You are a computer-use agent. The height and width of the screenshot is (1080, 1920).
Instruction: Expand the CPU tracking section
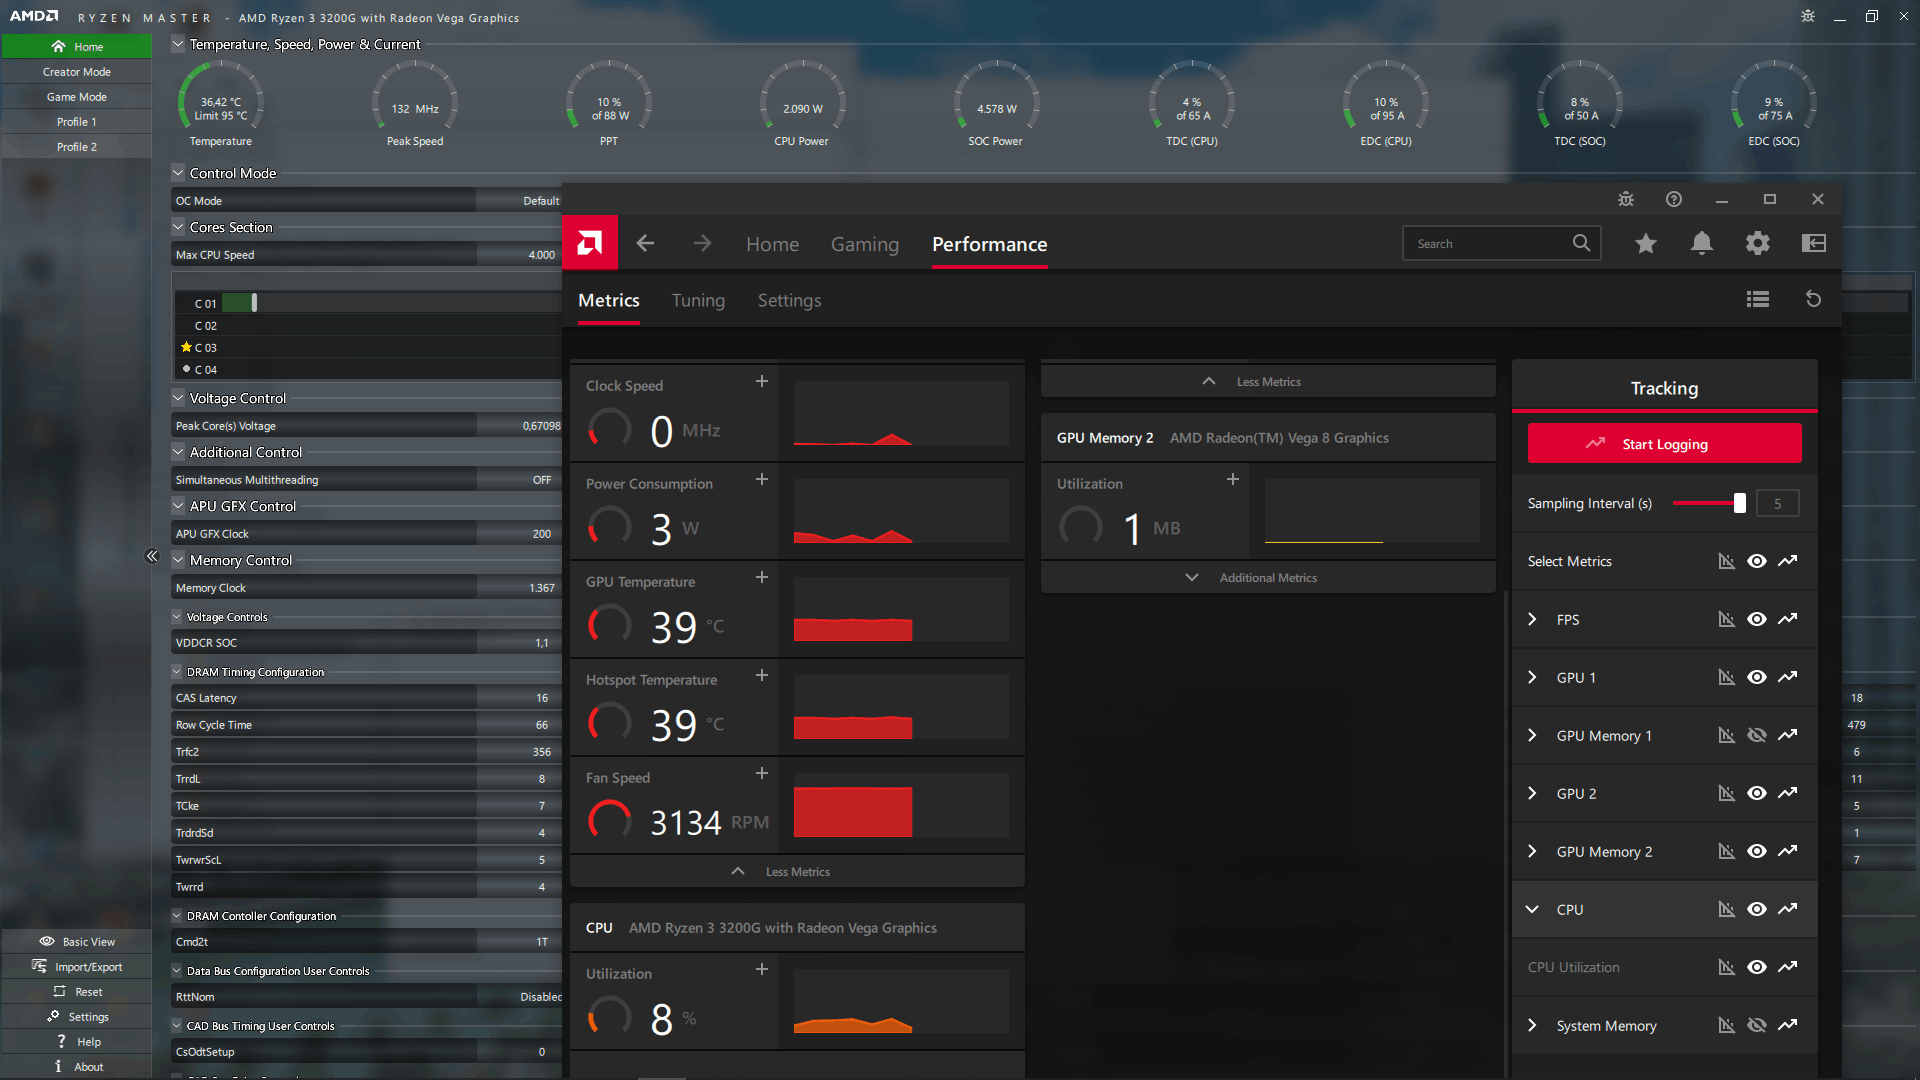(x=1532, y=909)
